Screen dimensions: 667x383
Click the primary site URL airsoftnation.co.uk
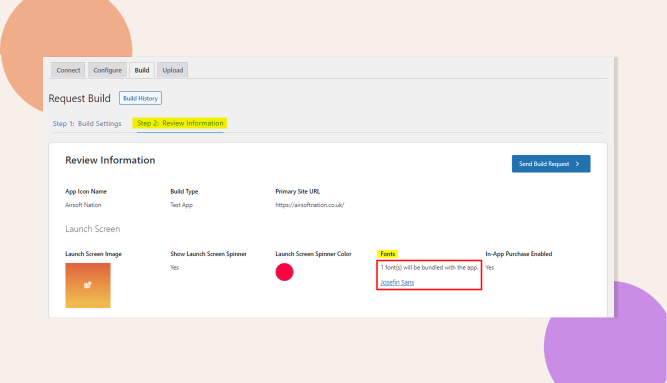coord(310,205)
